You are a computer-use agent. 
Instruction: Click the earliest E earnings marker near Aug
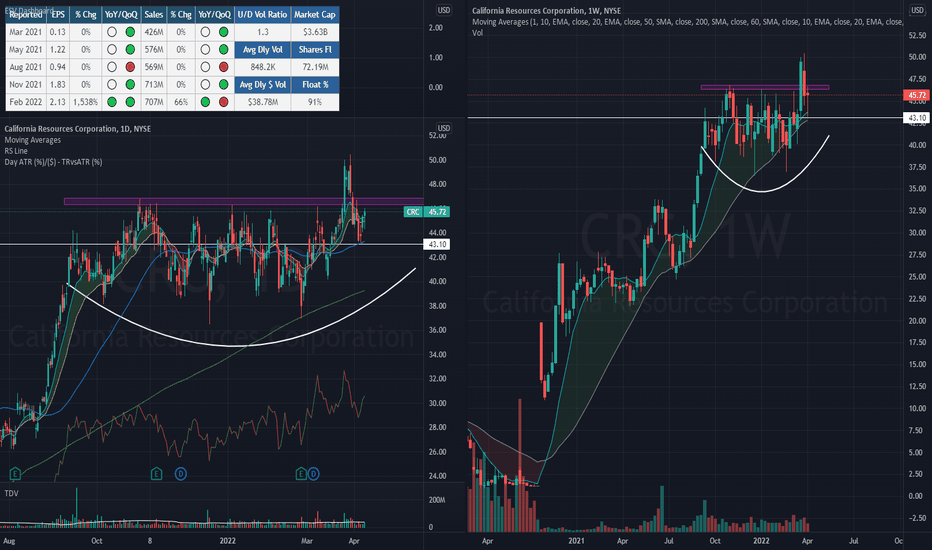click(x=15, y=474)
